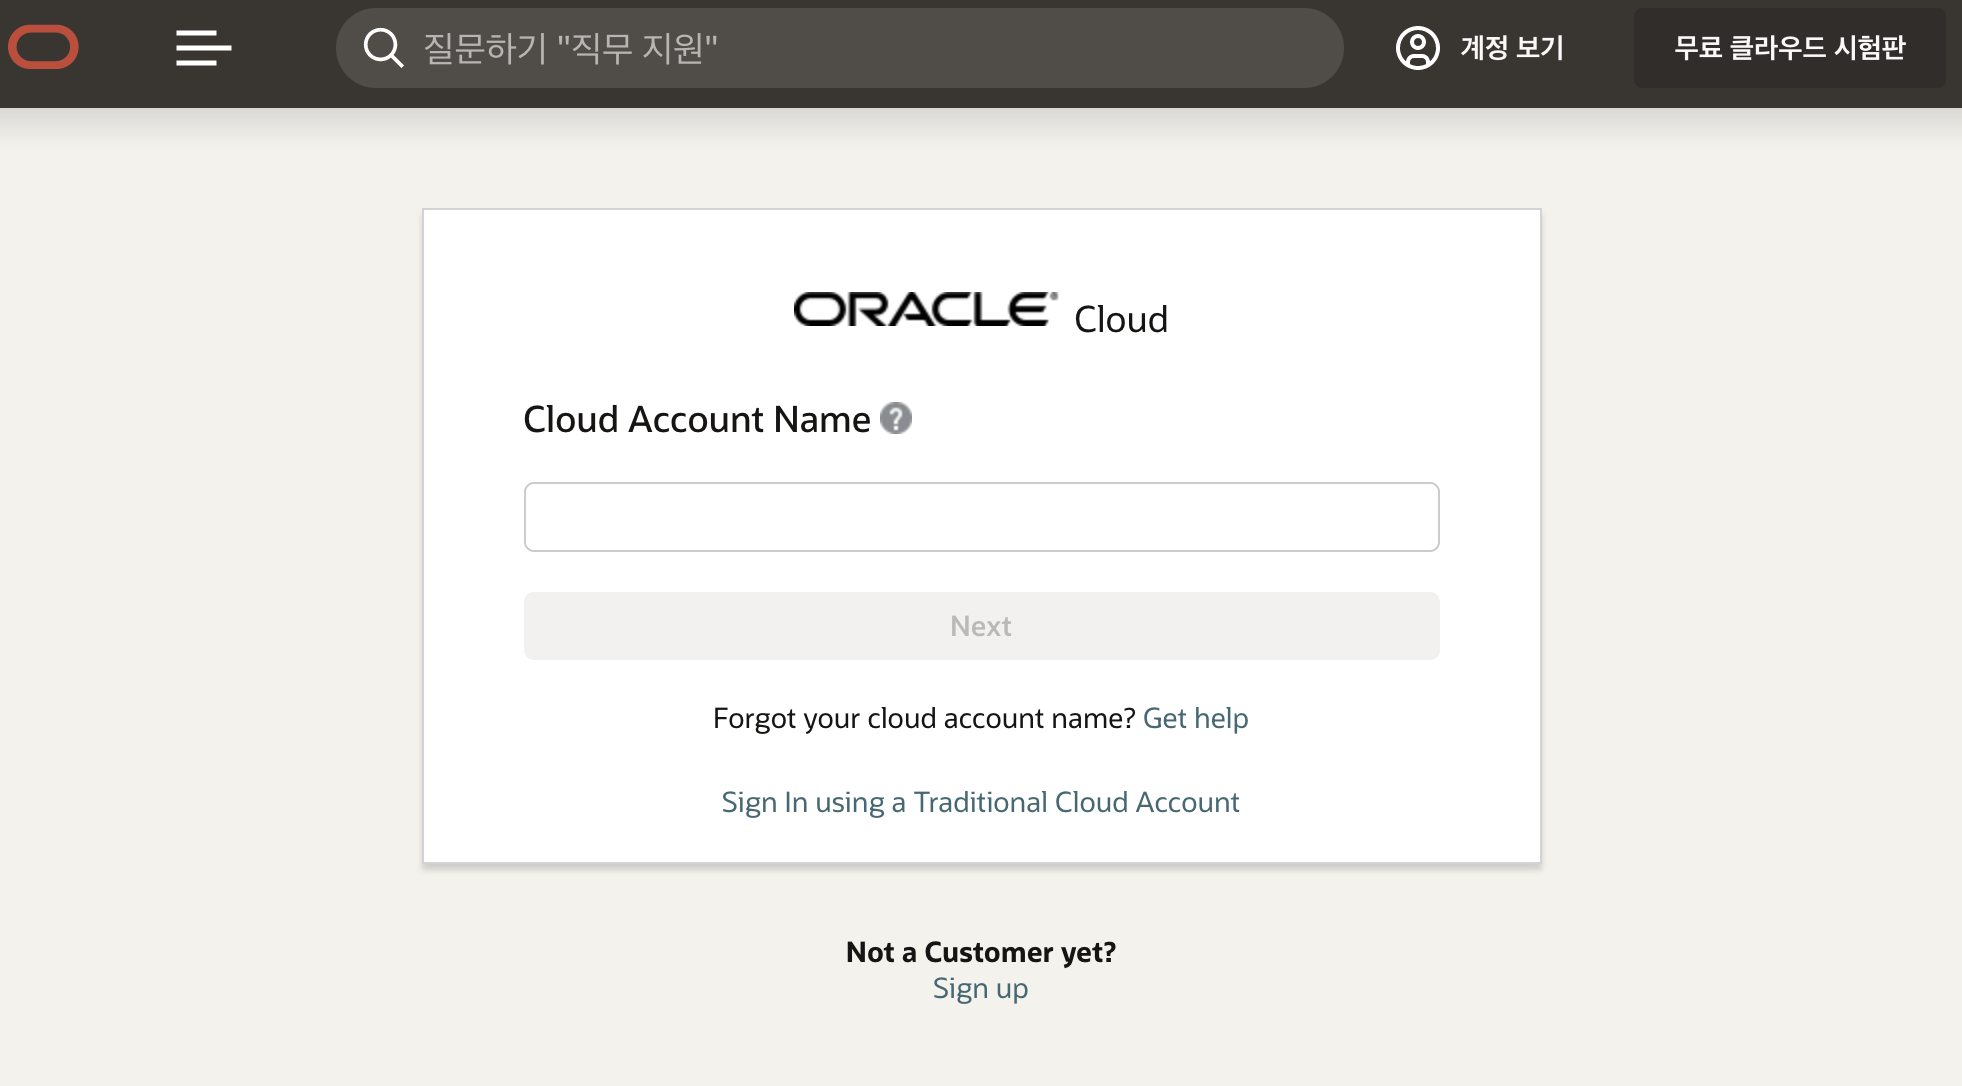Click empty header space right of search bar
This screenshot has width=1962, height=1086.
pos(1368,47)
